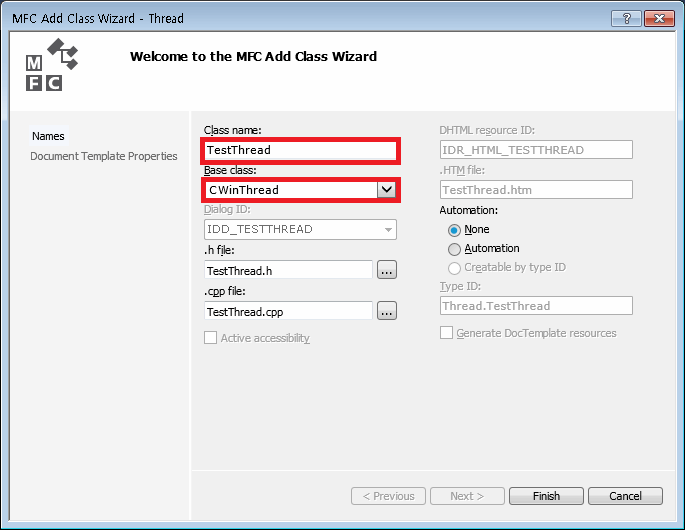
Task: Click the Previous button
Action: (x=388, y=496)
